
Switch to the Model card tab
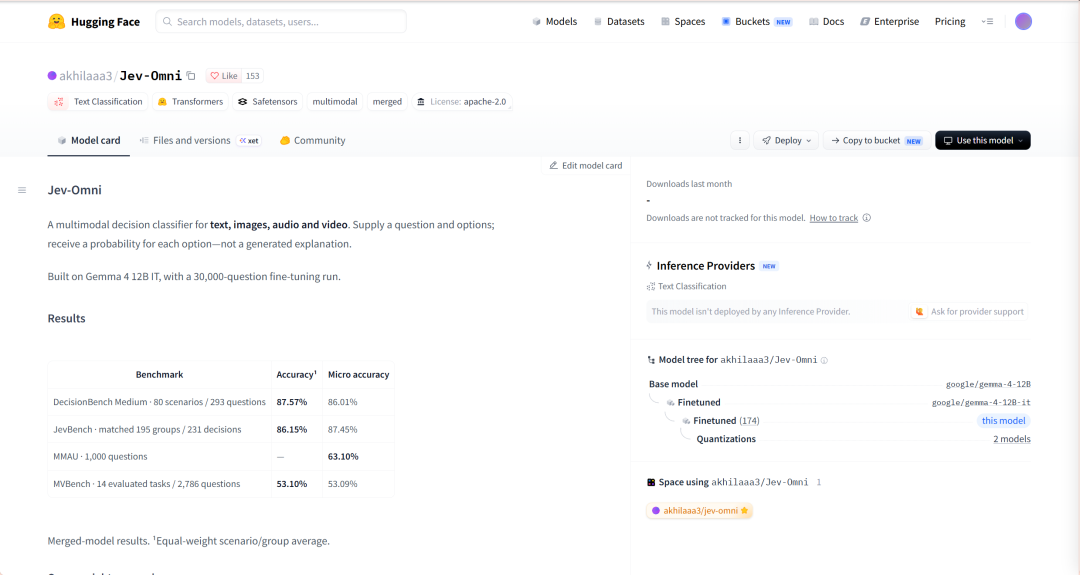tap(89, 140)
